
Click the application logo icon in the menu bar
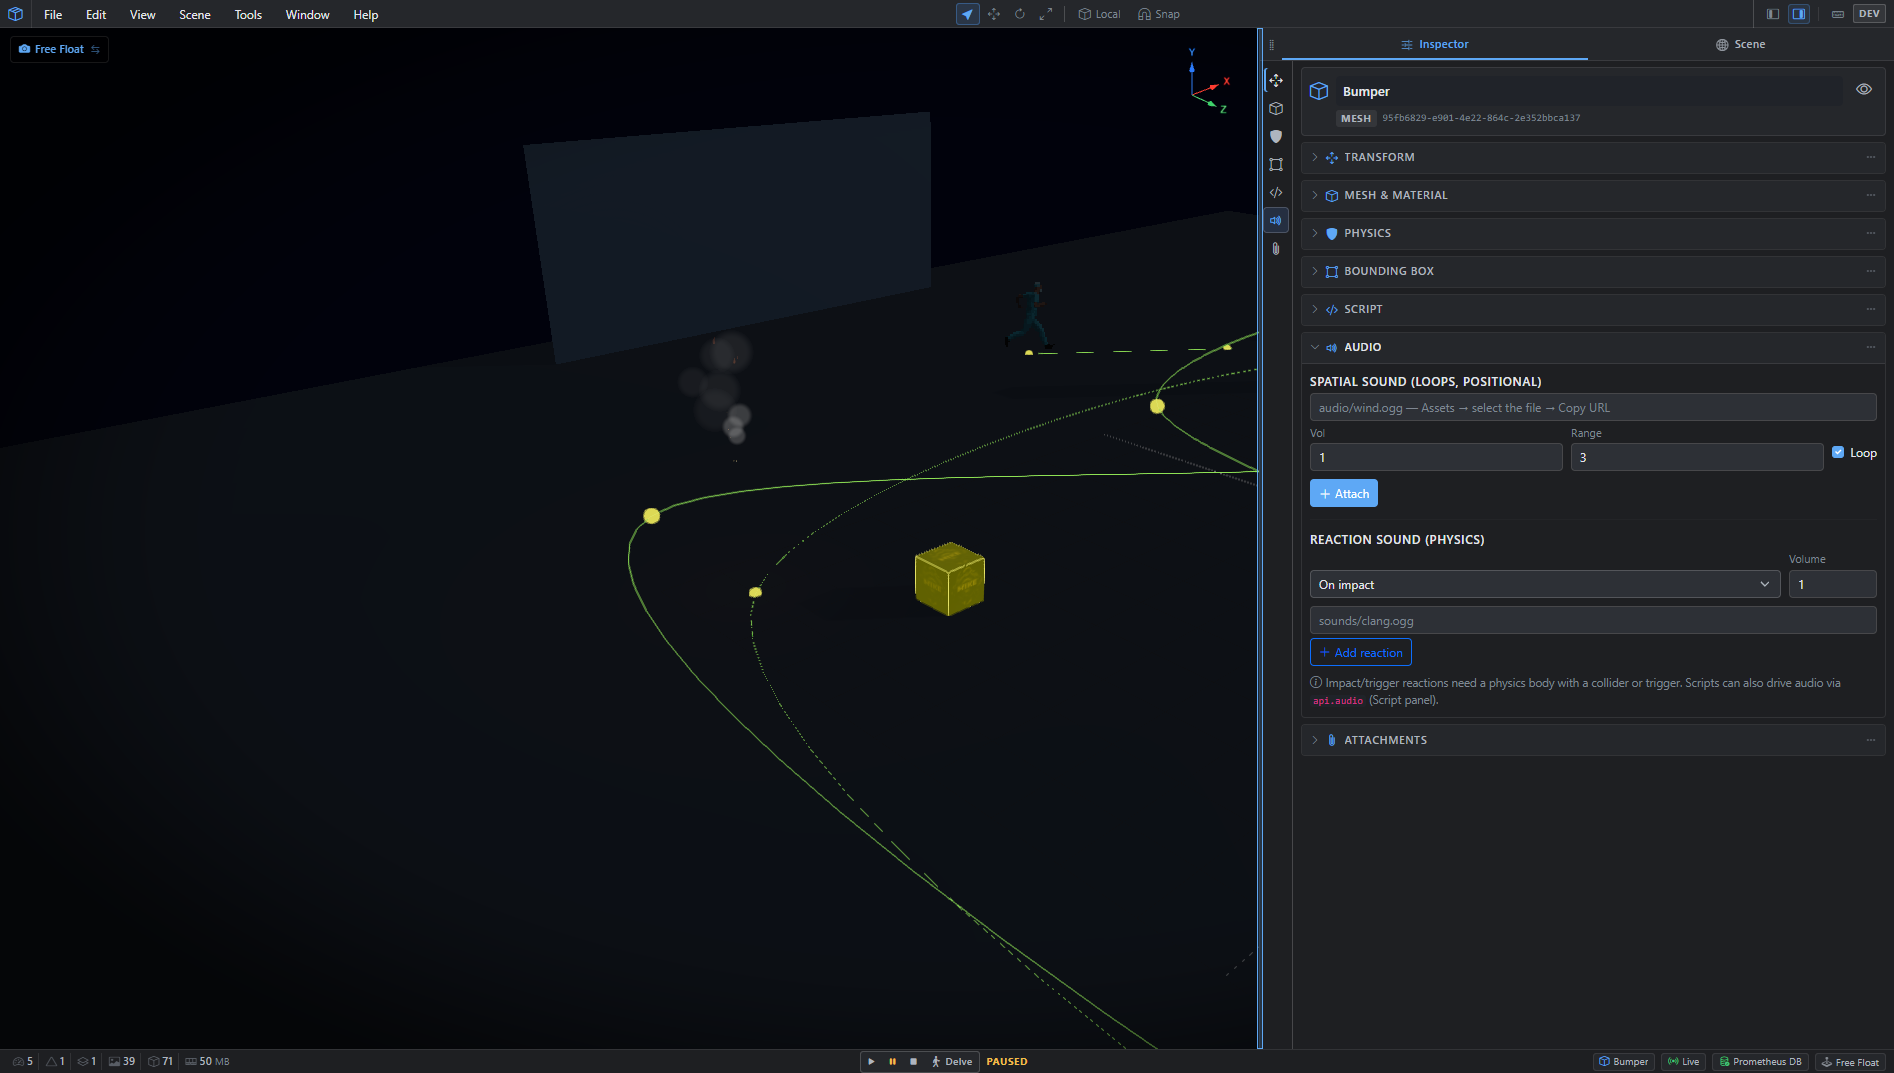[x=15, y=14]
